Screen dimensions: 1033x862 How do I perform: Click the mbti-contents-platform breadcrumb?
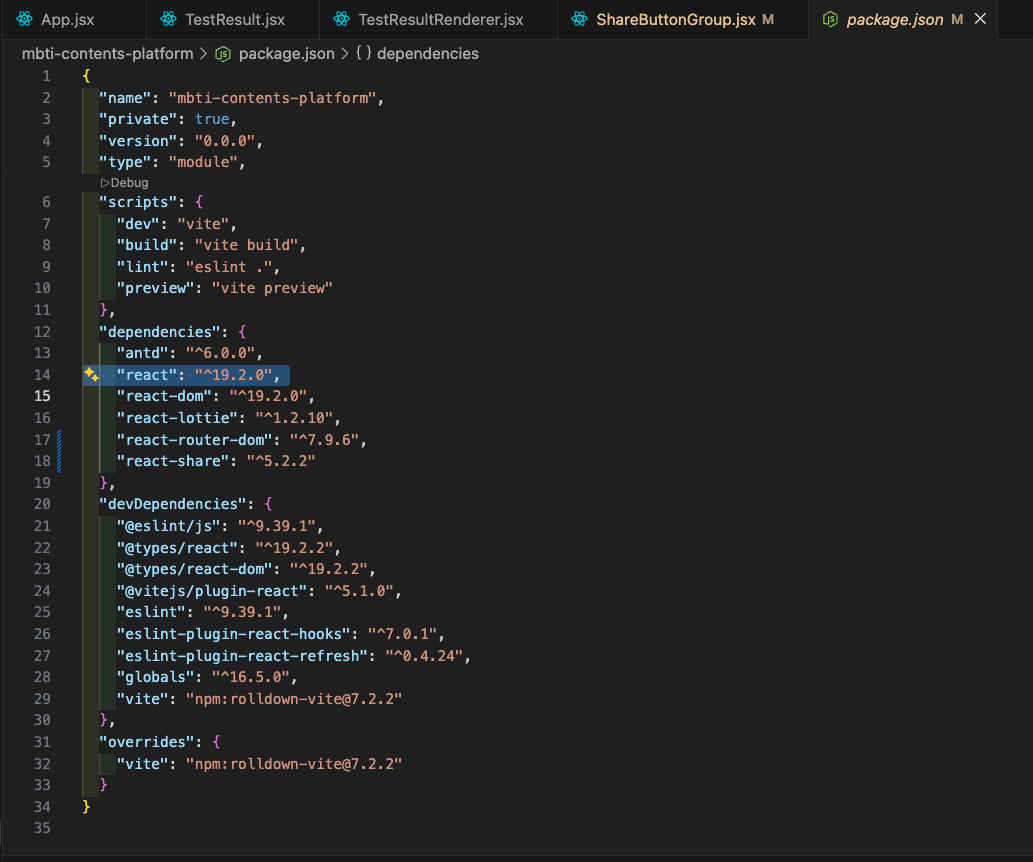pos(107,53)
